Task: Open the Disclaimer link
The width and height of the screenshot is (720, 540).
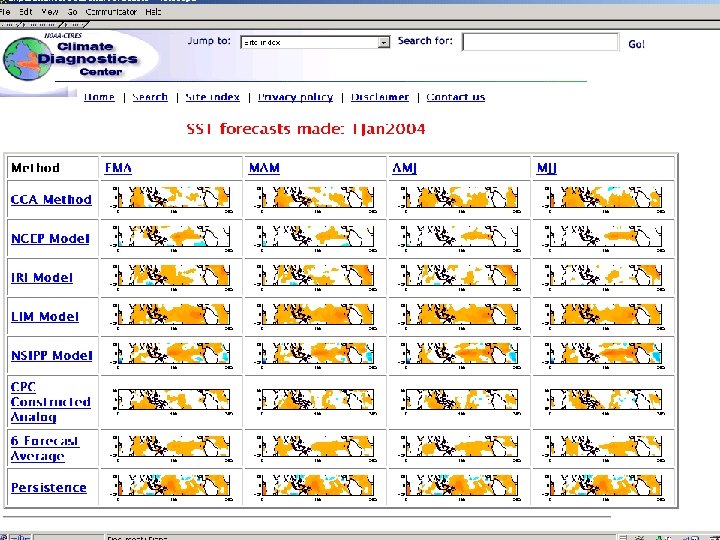Action: (380, 97)
